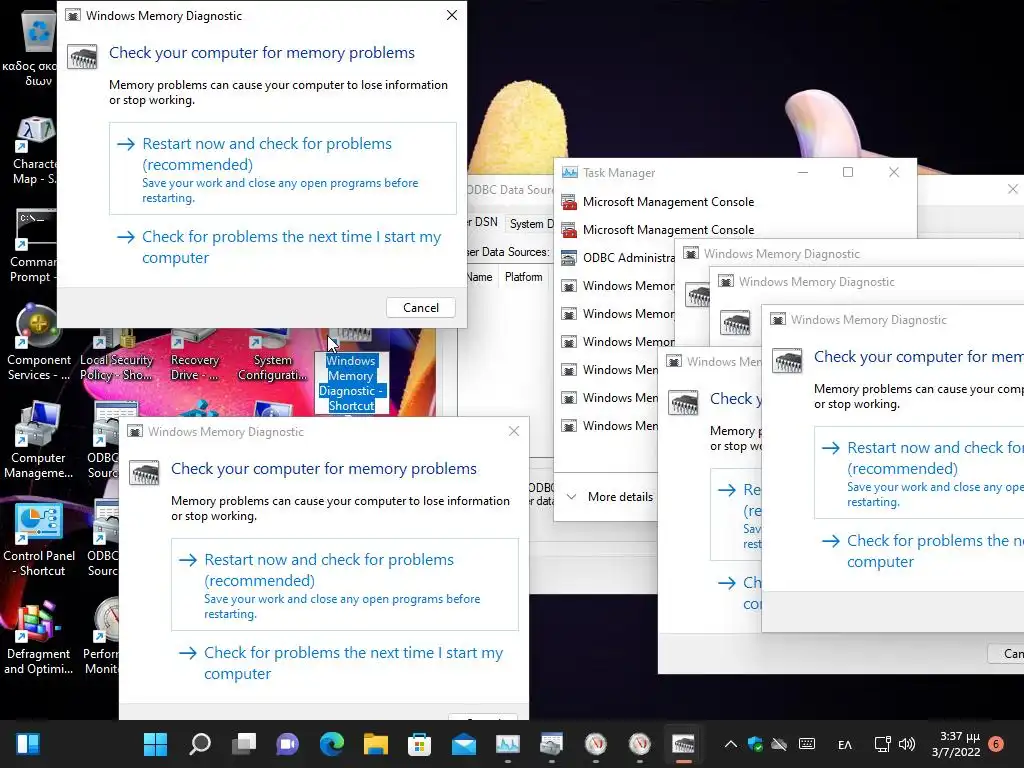Viewport: 1024px width, 768px height.
Task: Choose Check next time in the bottom-left dialog
Action: (x=345, y=663)
